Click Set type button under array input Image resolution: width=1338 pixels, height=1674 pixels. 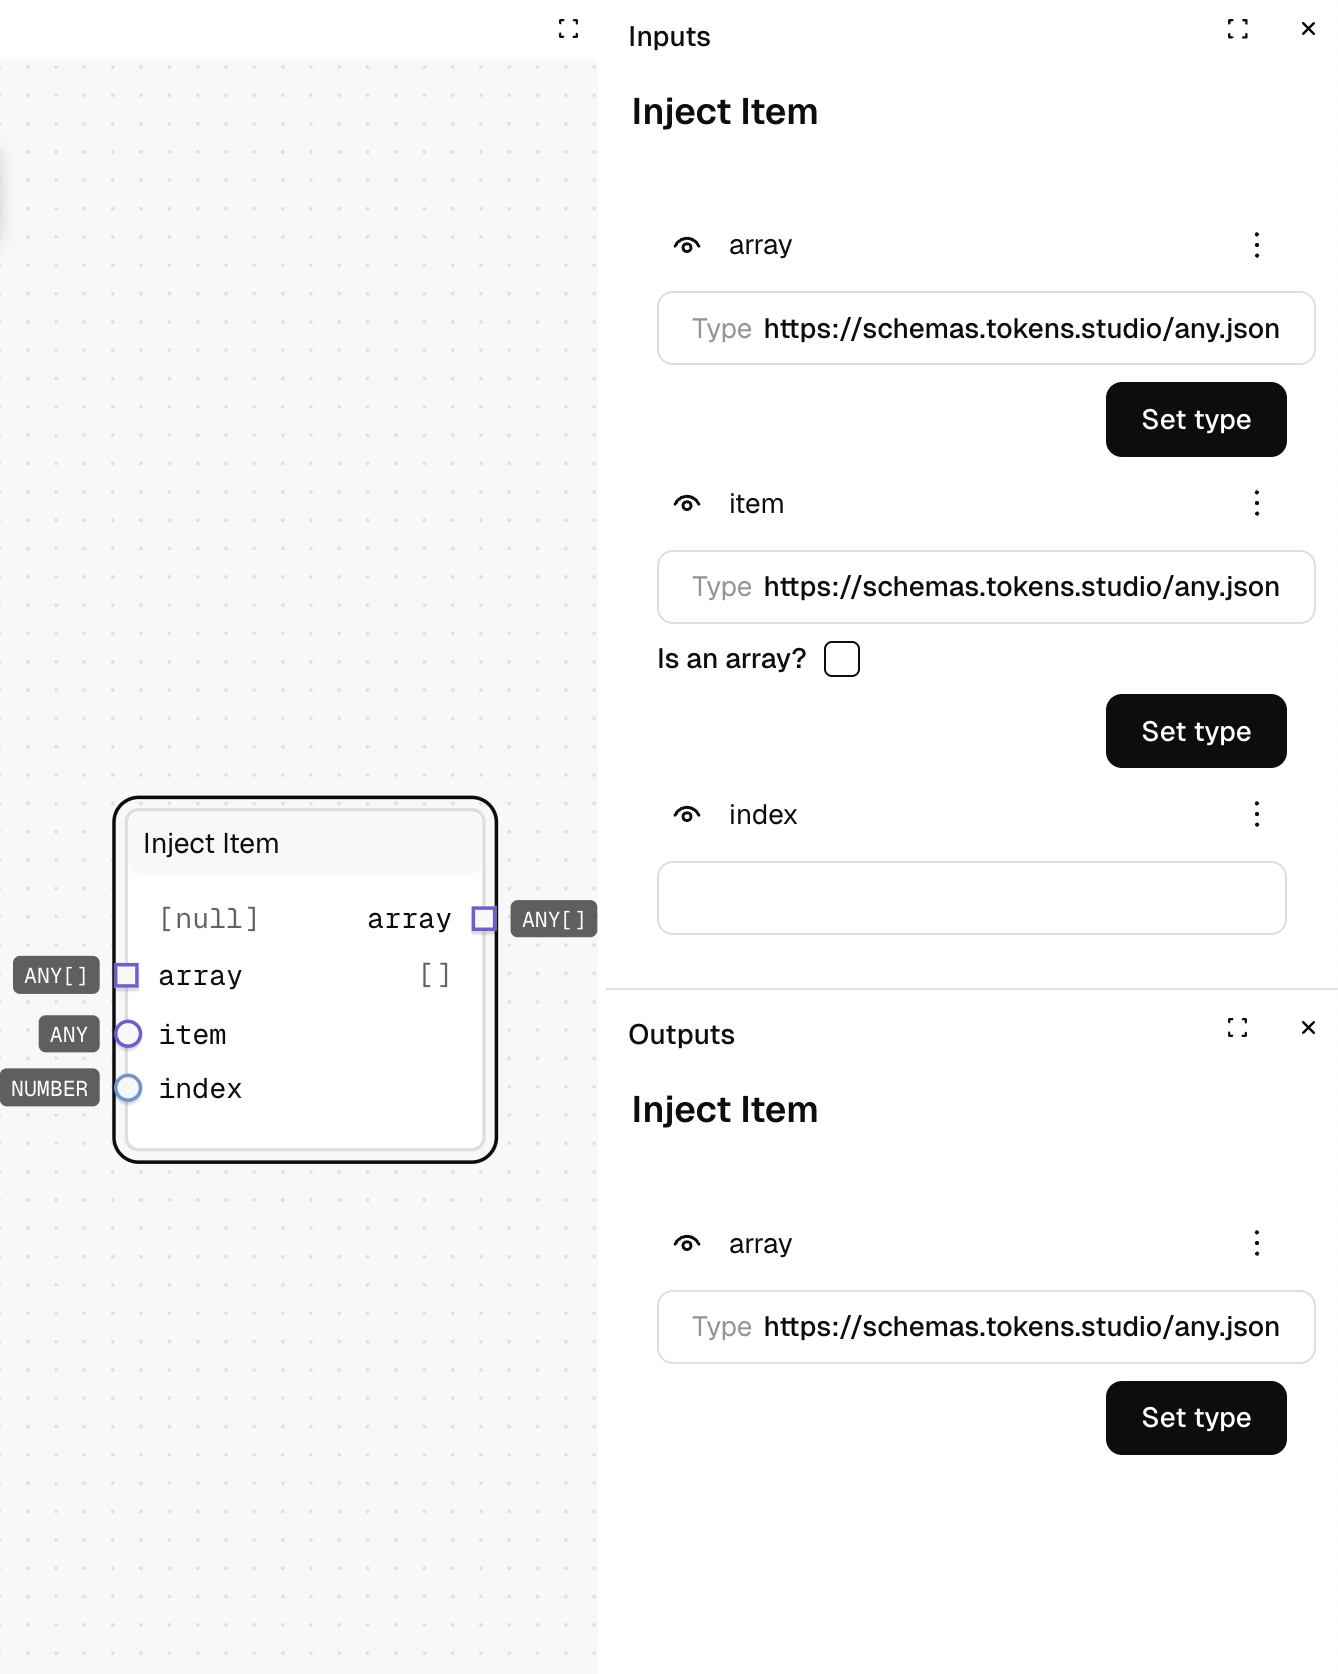click(x=1196, y=420)
